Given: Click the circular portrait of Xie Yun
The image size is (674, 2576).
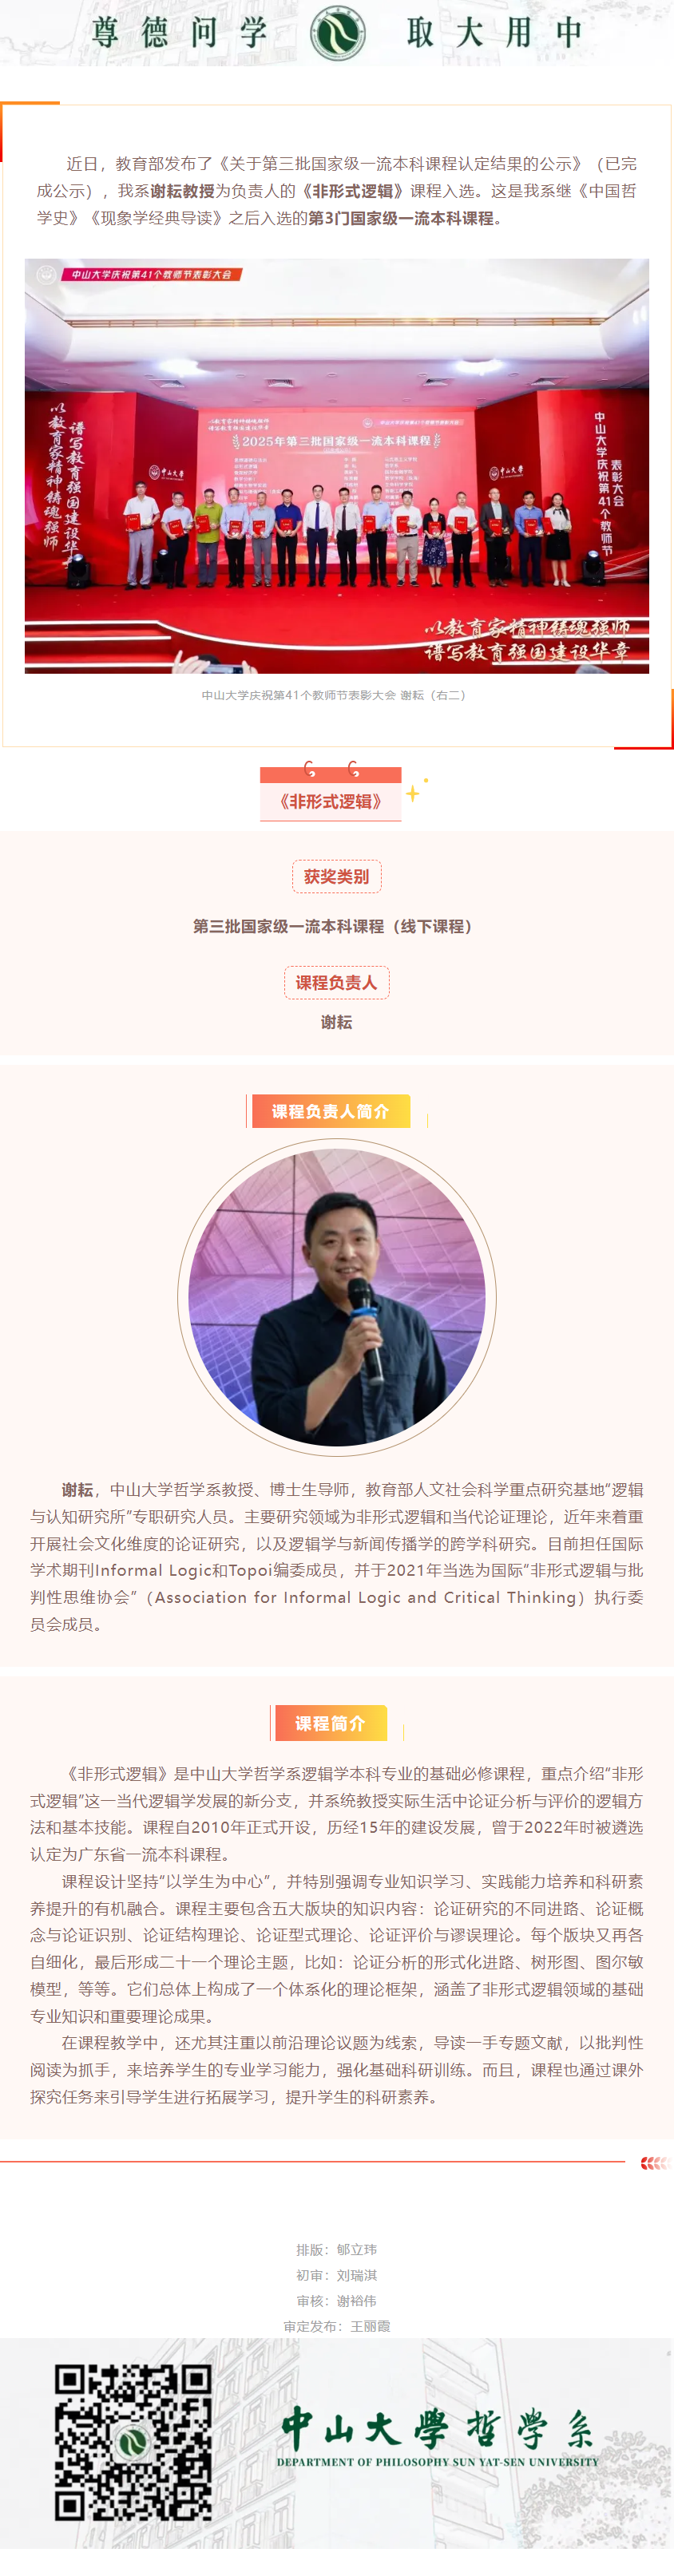Looking at the screenshot, I should [x=337, y=1297].
